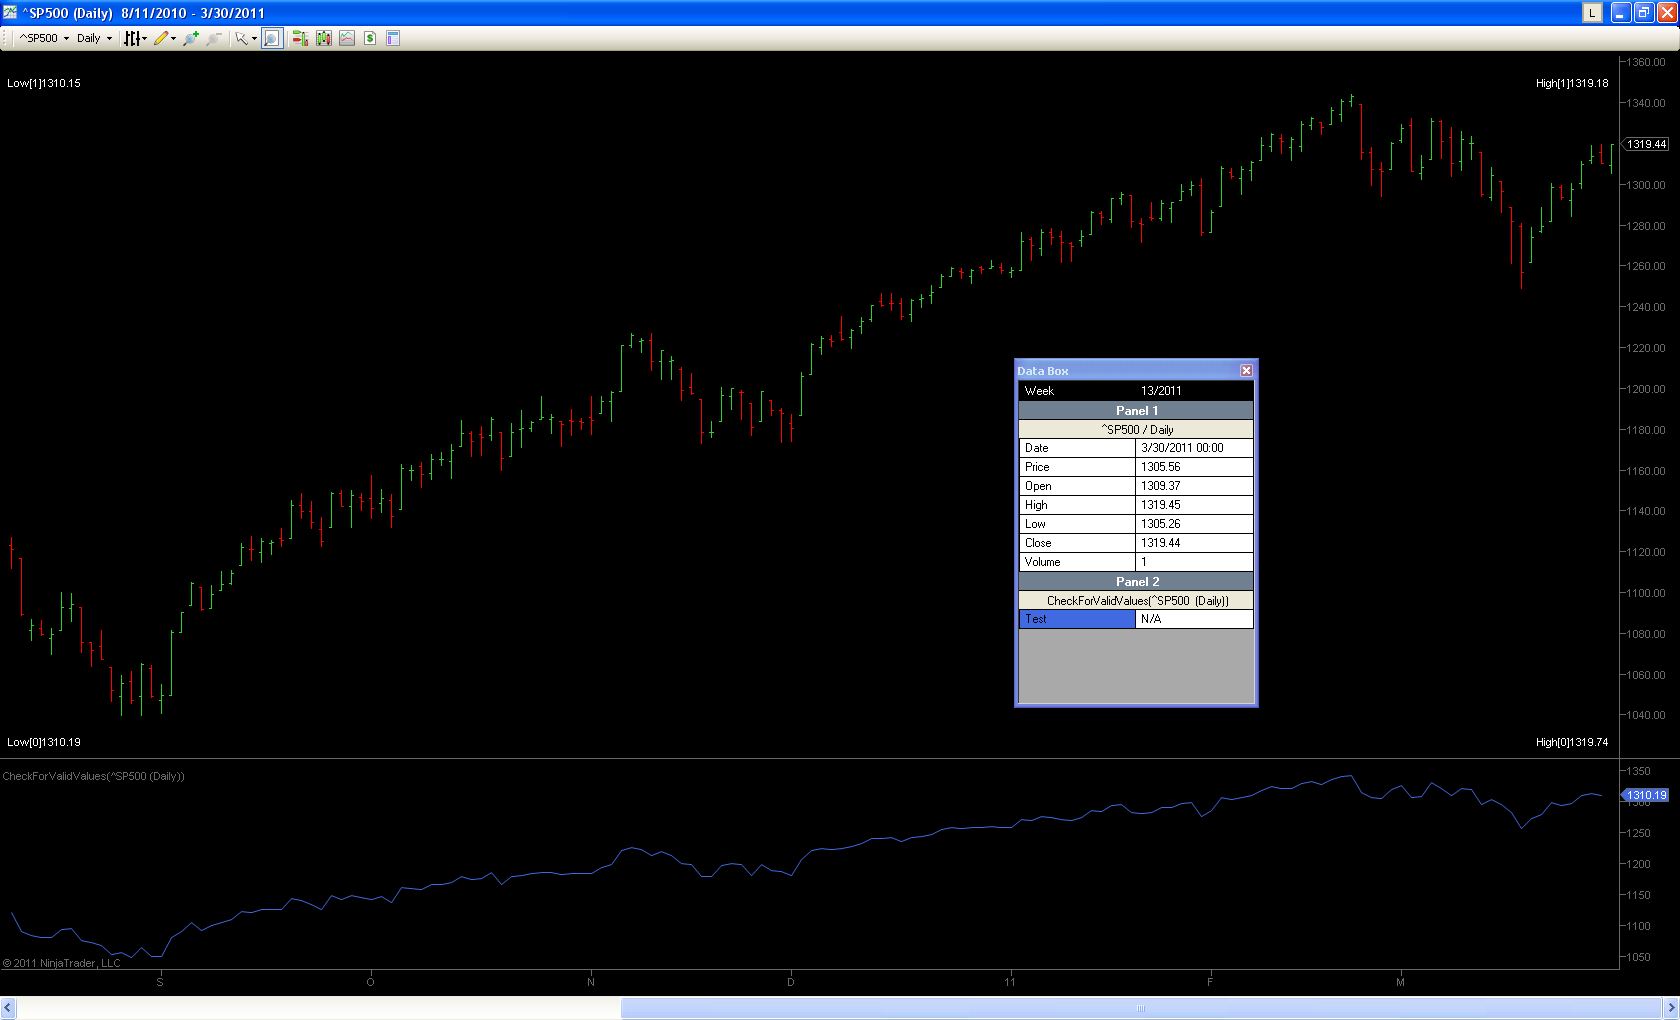Screen dimensions: 1680x1020
Task: Click the Low[0]1310.19 chart label
Action: click(44, 742)
